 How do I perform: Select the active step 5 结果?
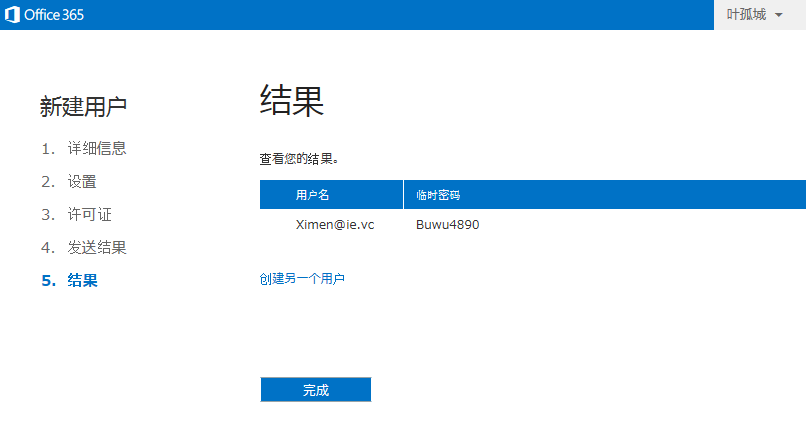coord(82,281)
